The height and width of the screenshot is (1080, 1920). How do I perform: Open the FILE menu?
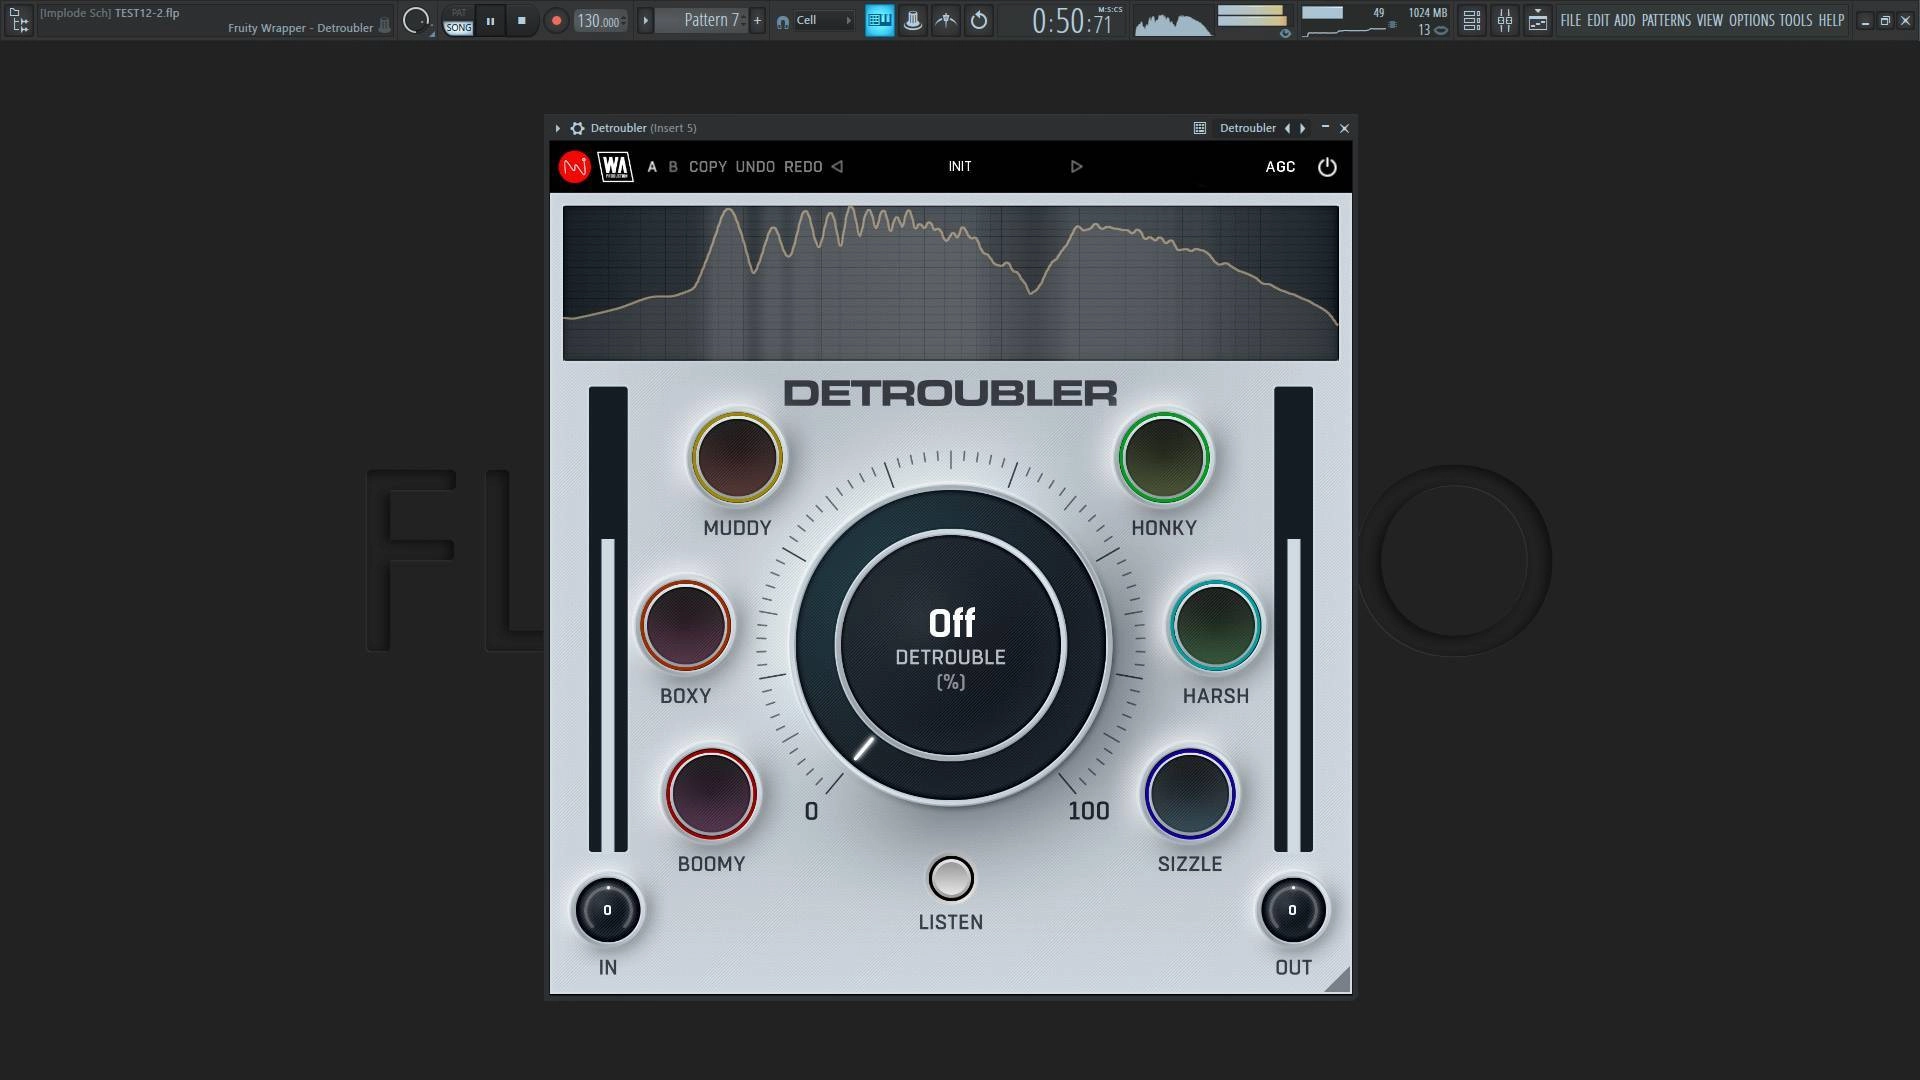click(1571, 20)
